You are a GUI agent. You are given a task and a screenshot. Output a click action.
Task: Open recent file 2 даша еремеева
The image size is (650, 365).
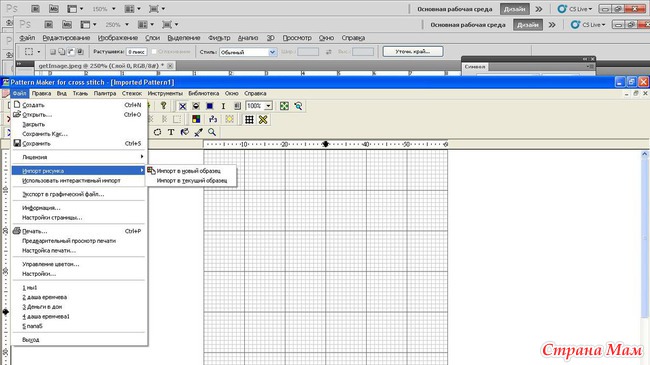(44, 297)
